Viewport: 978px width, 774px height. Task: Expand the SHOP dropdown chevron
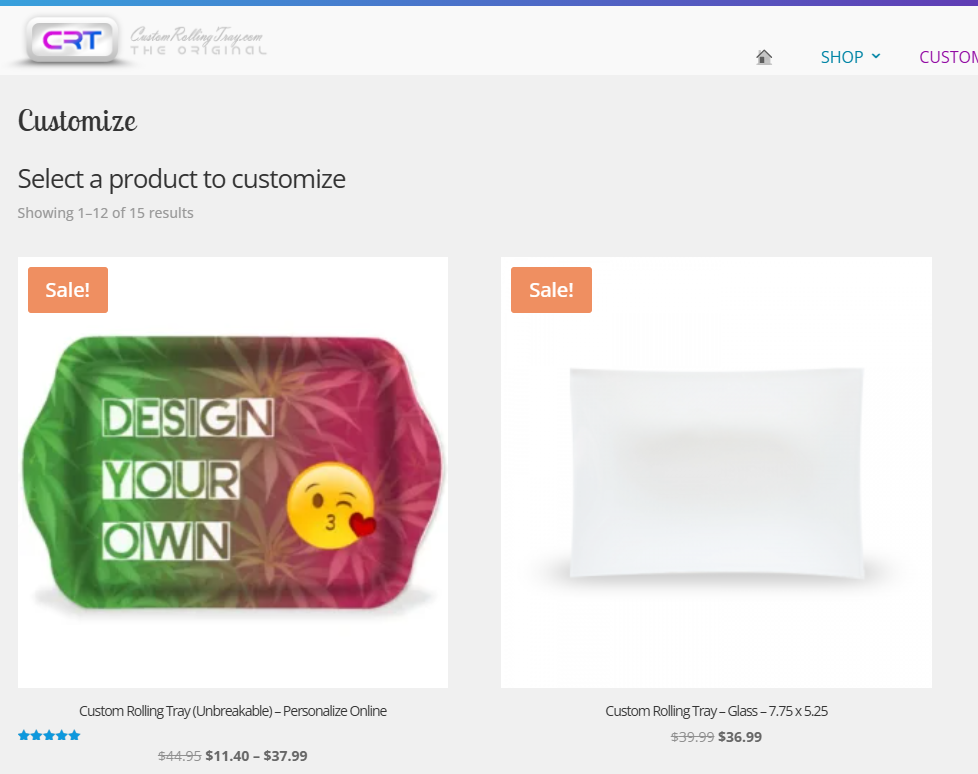click(876, 57)
